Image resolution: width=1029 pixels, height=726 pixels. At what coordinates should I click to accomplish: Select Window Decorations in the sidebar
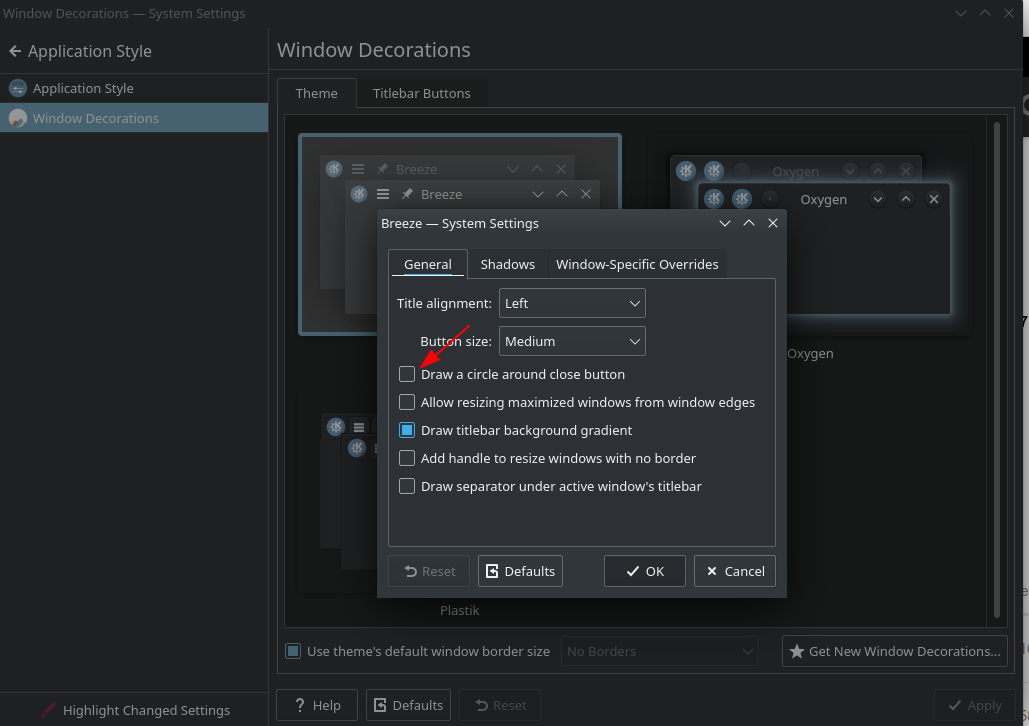(95, 118)
